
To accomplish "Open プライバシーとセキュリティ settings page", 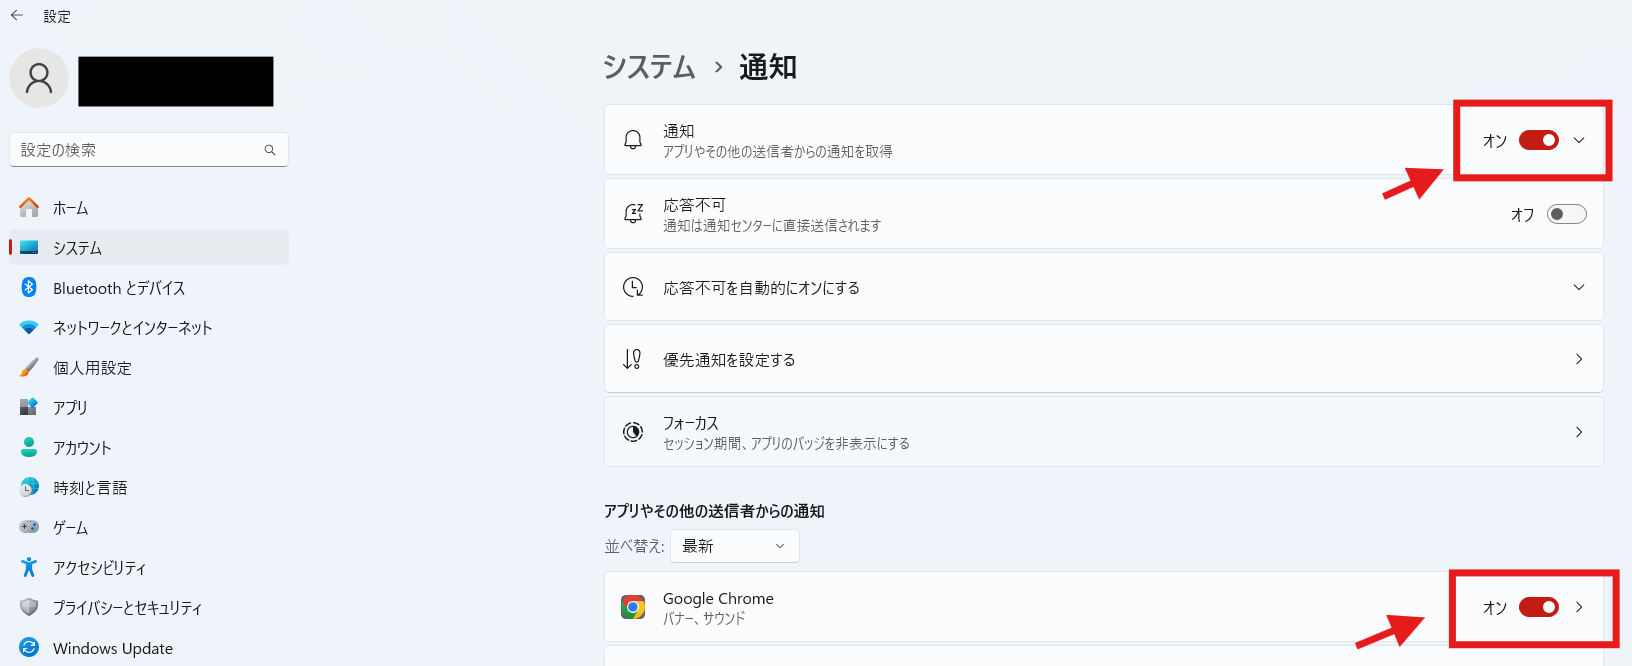I will 149,607.
